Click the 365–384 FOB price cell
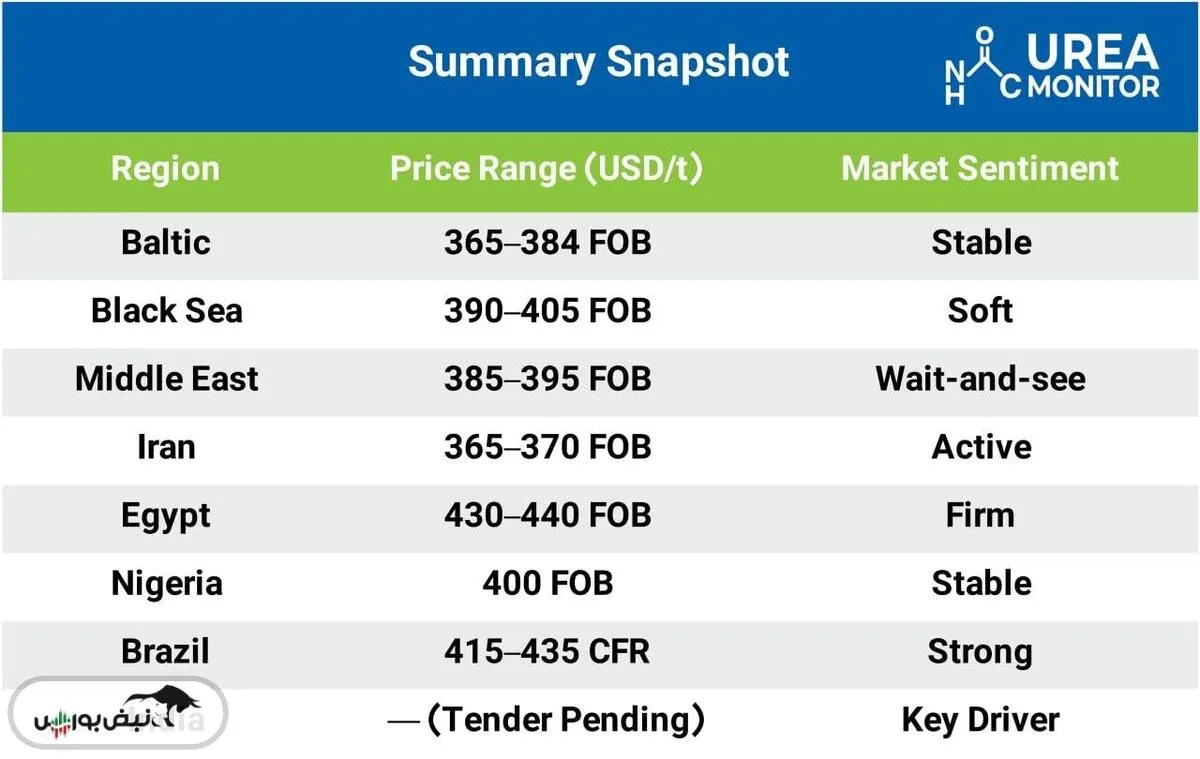The width and height of the screenshot is (1200, 759). 547,242
